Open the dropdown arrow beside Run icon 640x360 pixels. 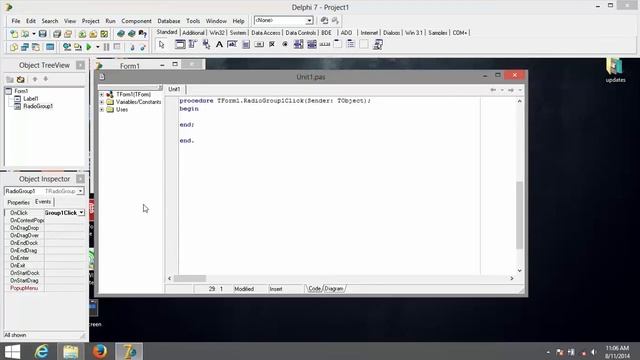[x=98, y=47]
